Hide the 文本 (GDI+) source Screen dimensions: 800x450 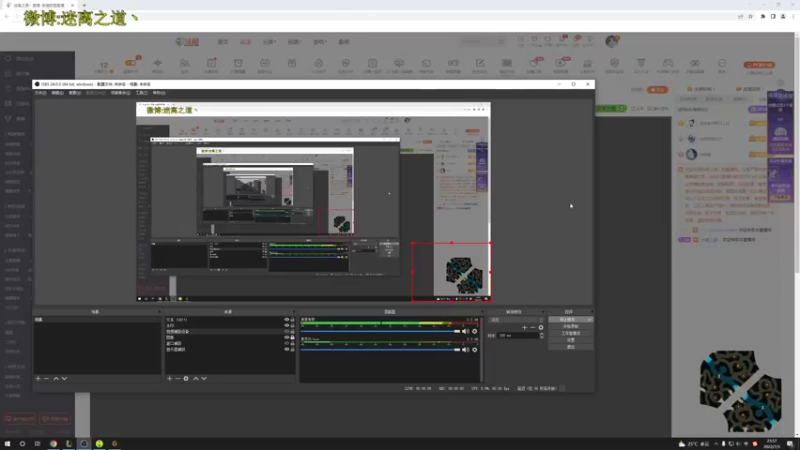[x=287, y=320]
